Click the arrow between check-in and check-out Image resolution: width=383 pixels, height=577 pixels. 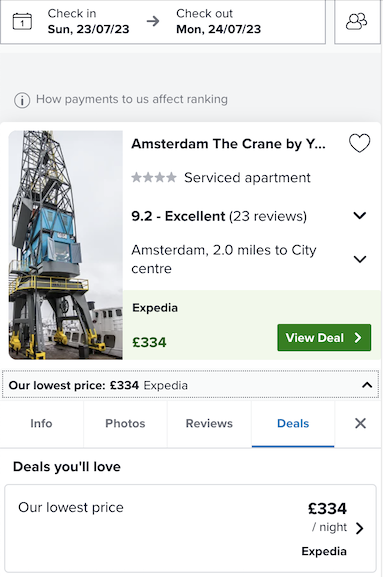pos(153,21)
